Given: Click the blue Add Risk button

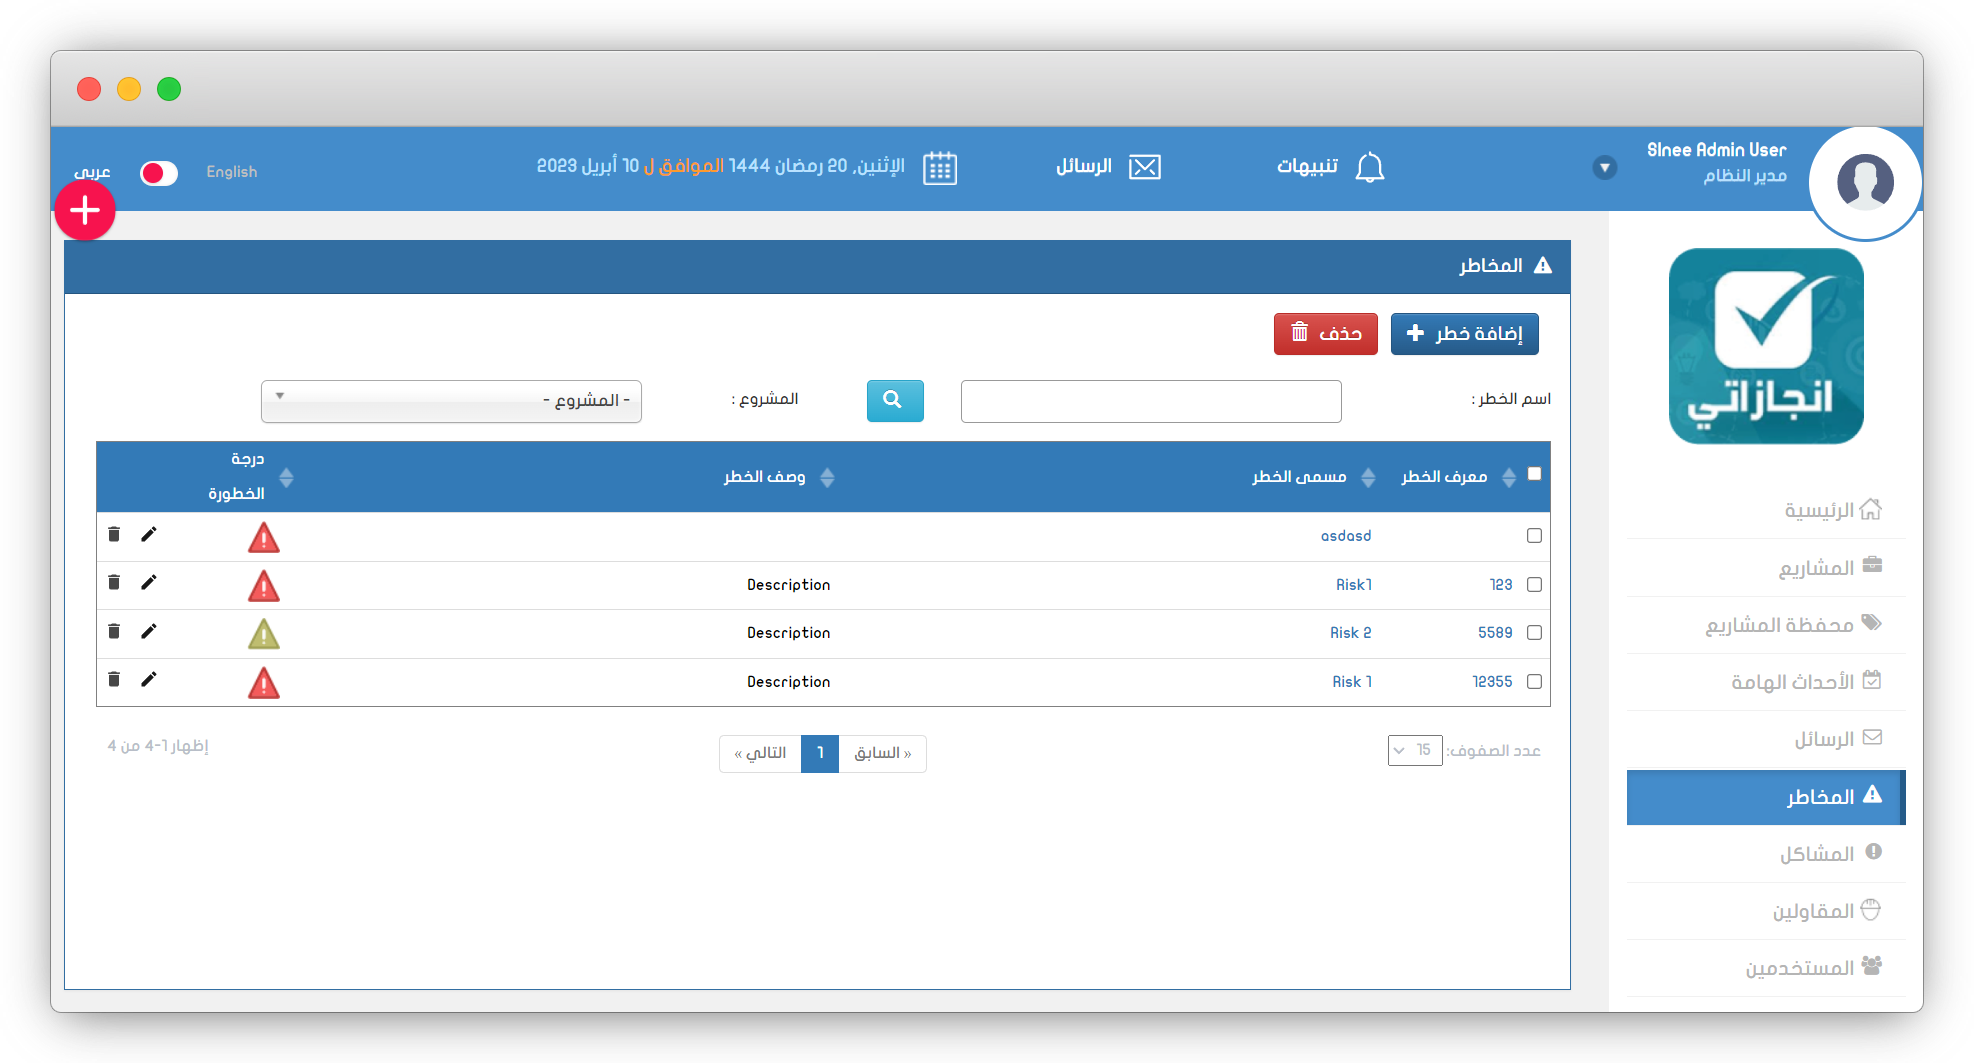Looking at the screenshot, I should [x=1464, y=334].
